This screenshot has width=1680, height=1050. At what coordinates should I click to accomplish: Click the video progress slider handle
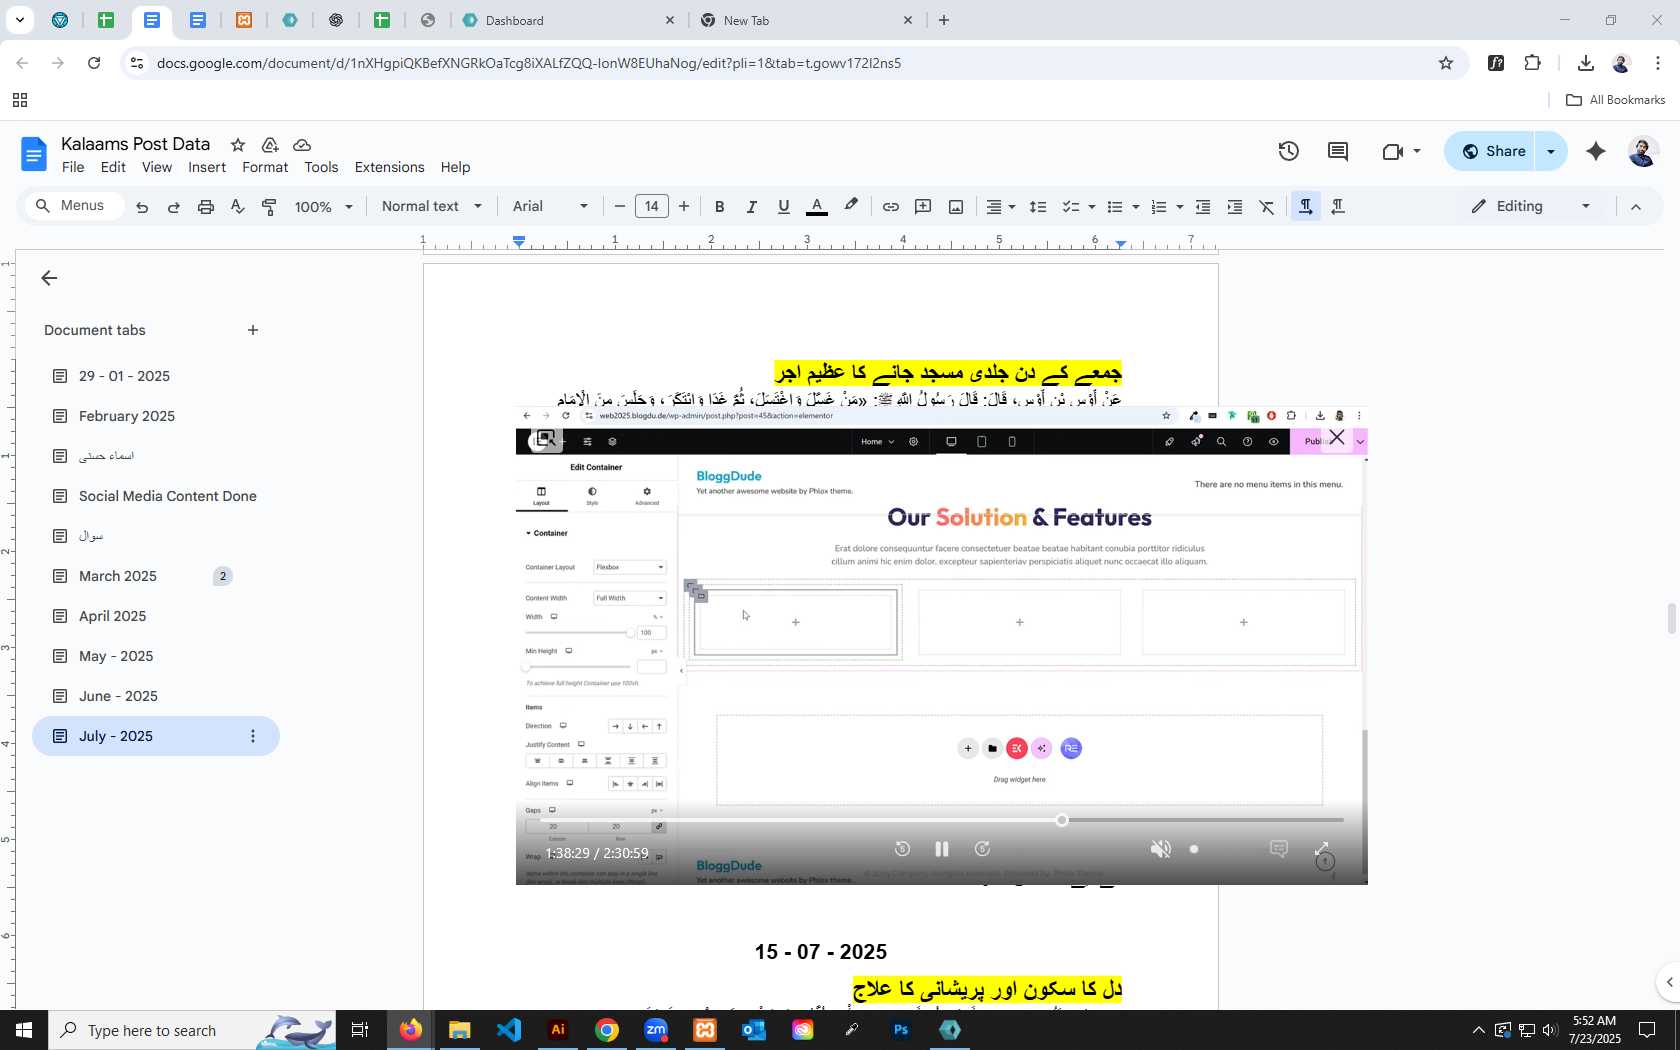(x=1062, y=820)
